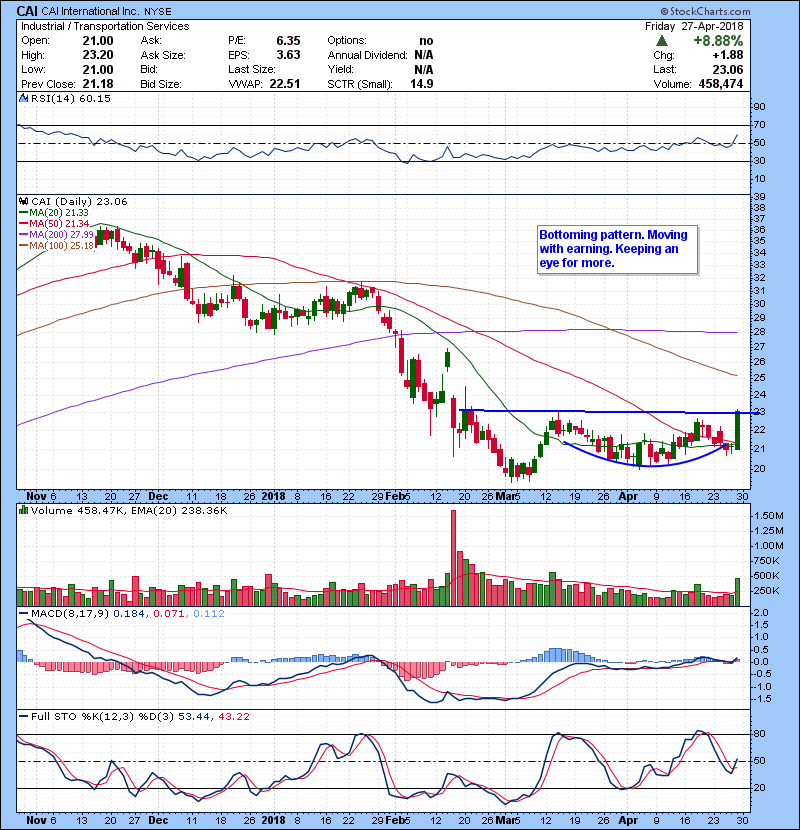Click the SCTR (Small) 14.9 value
This screenshot has width=800, height=830.
421,84
